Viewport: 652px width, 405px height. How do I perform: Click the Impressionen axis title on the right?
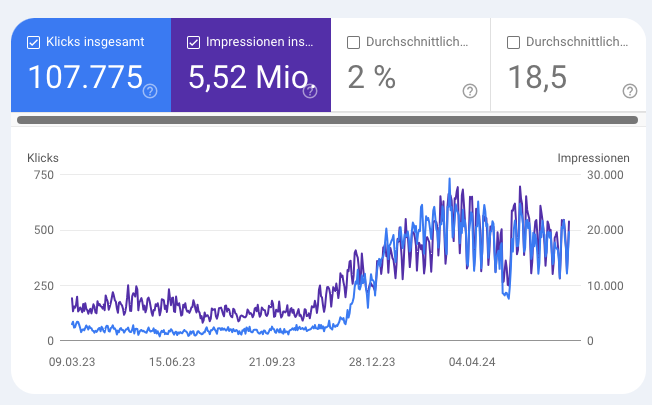[593, 158]
